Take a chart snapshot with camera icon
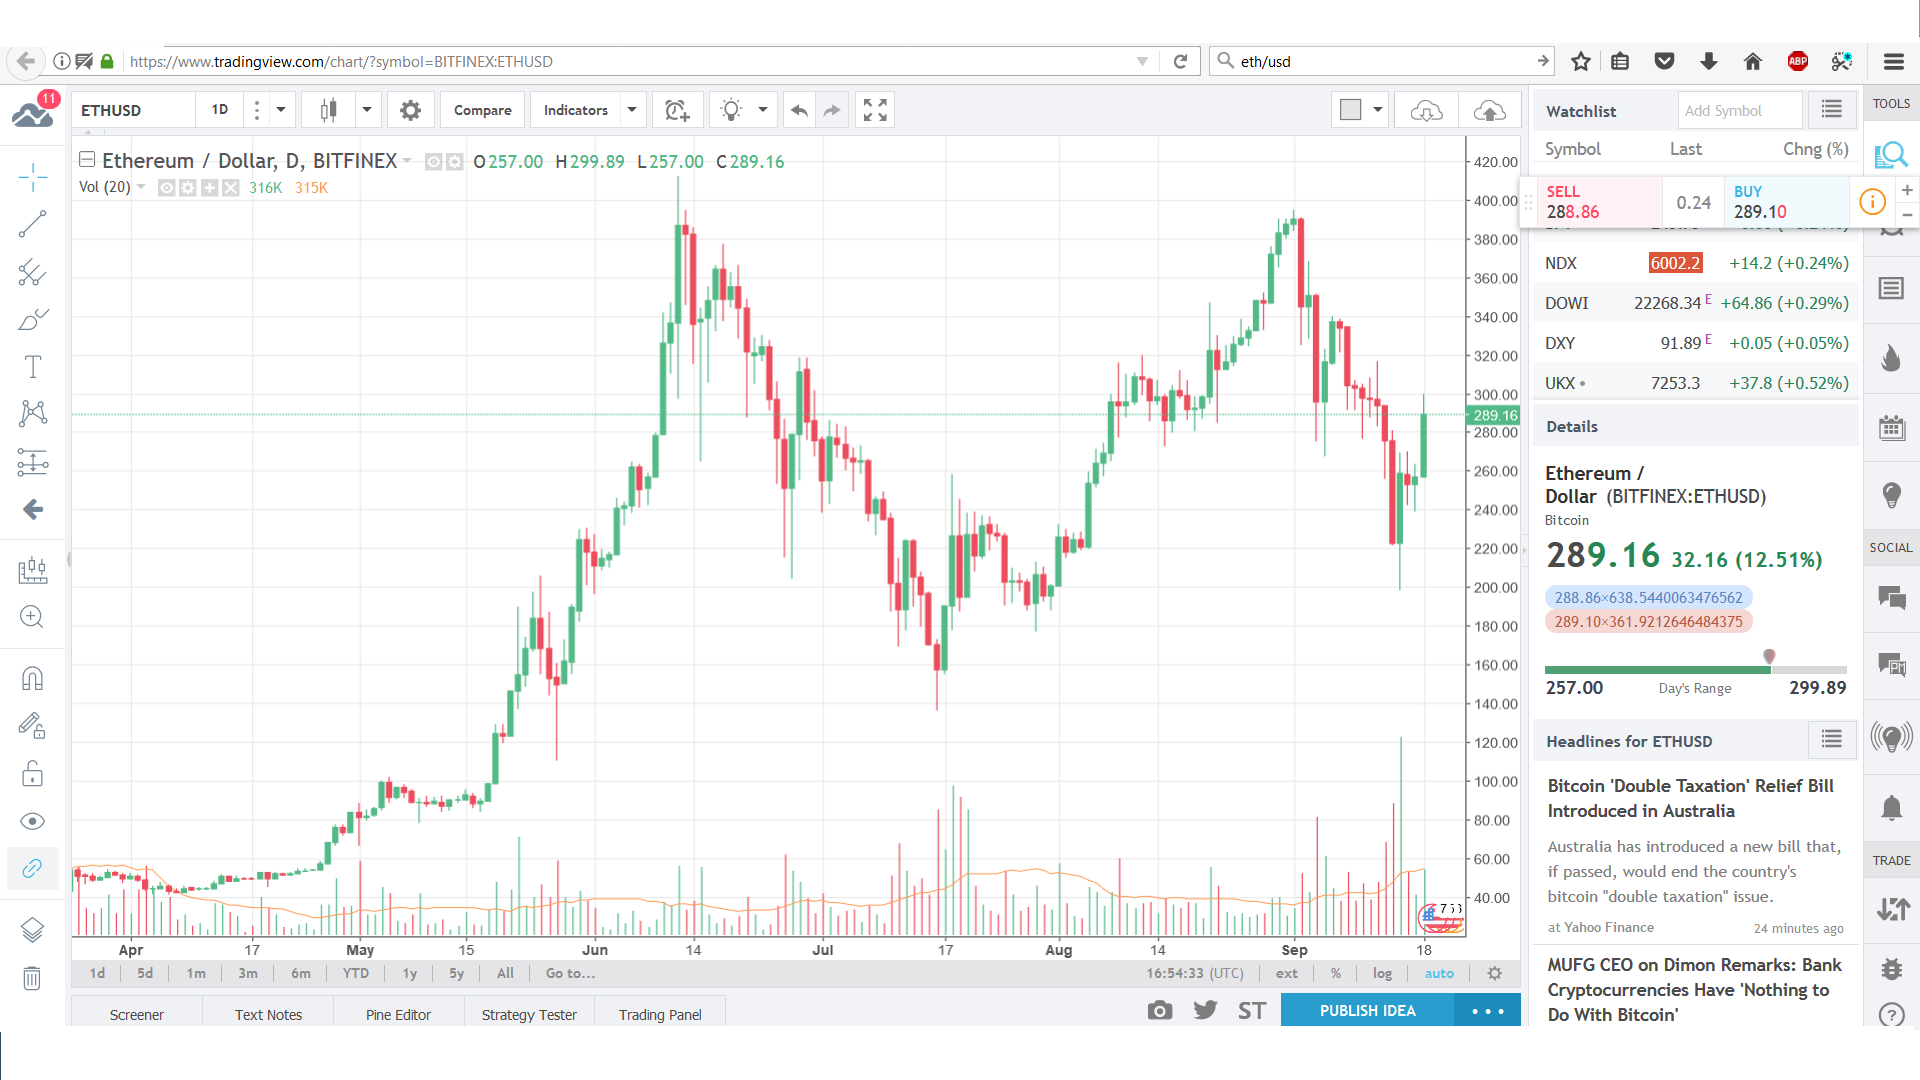 [x=1160, y=1011]
